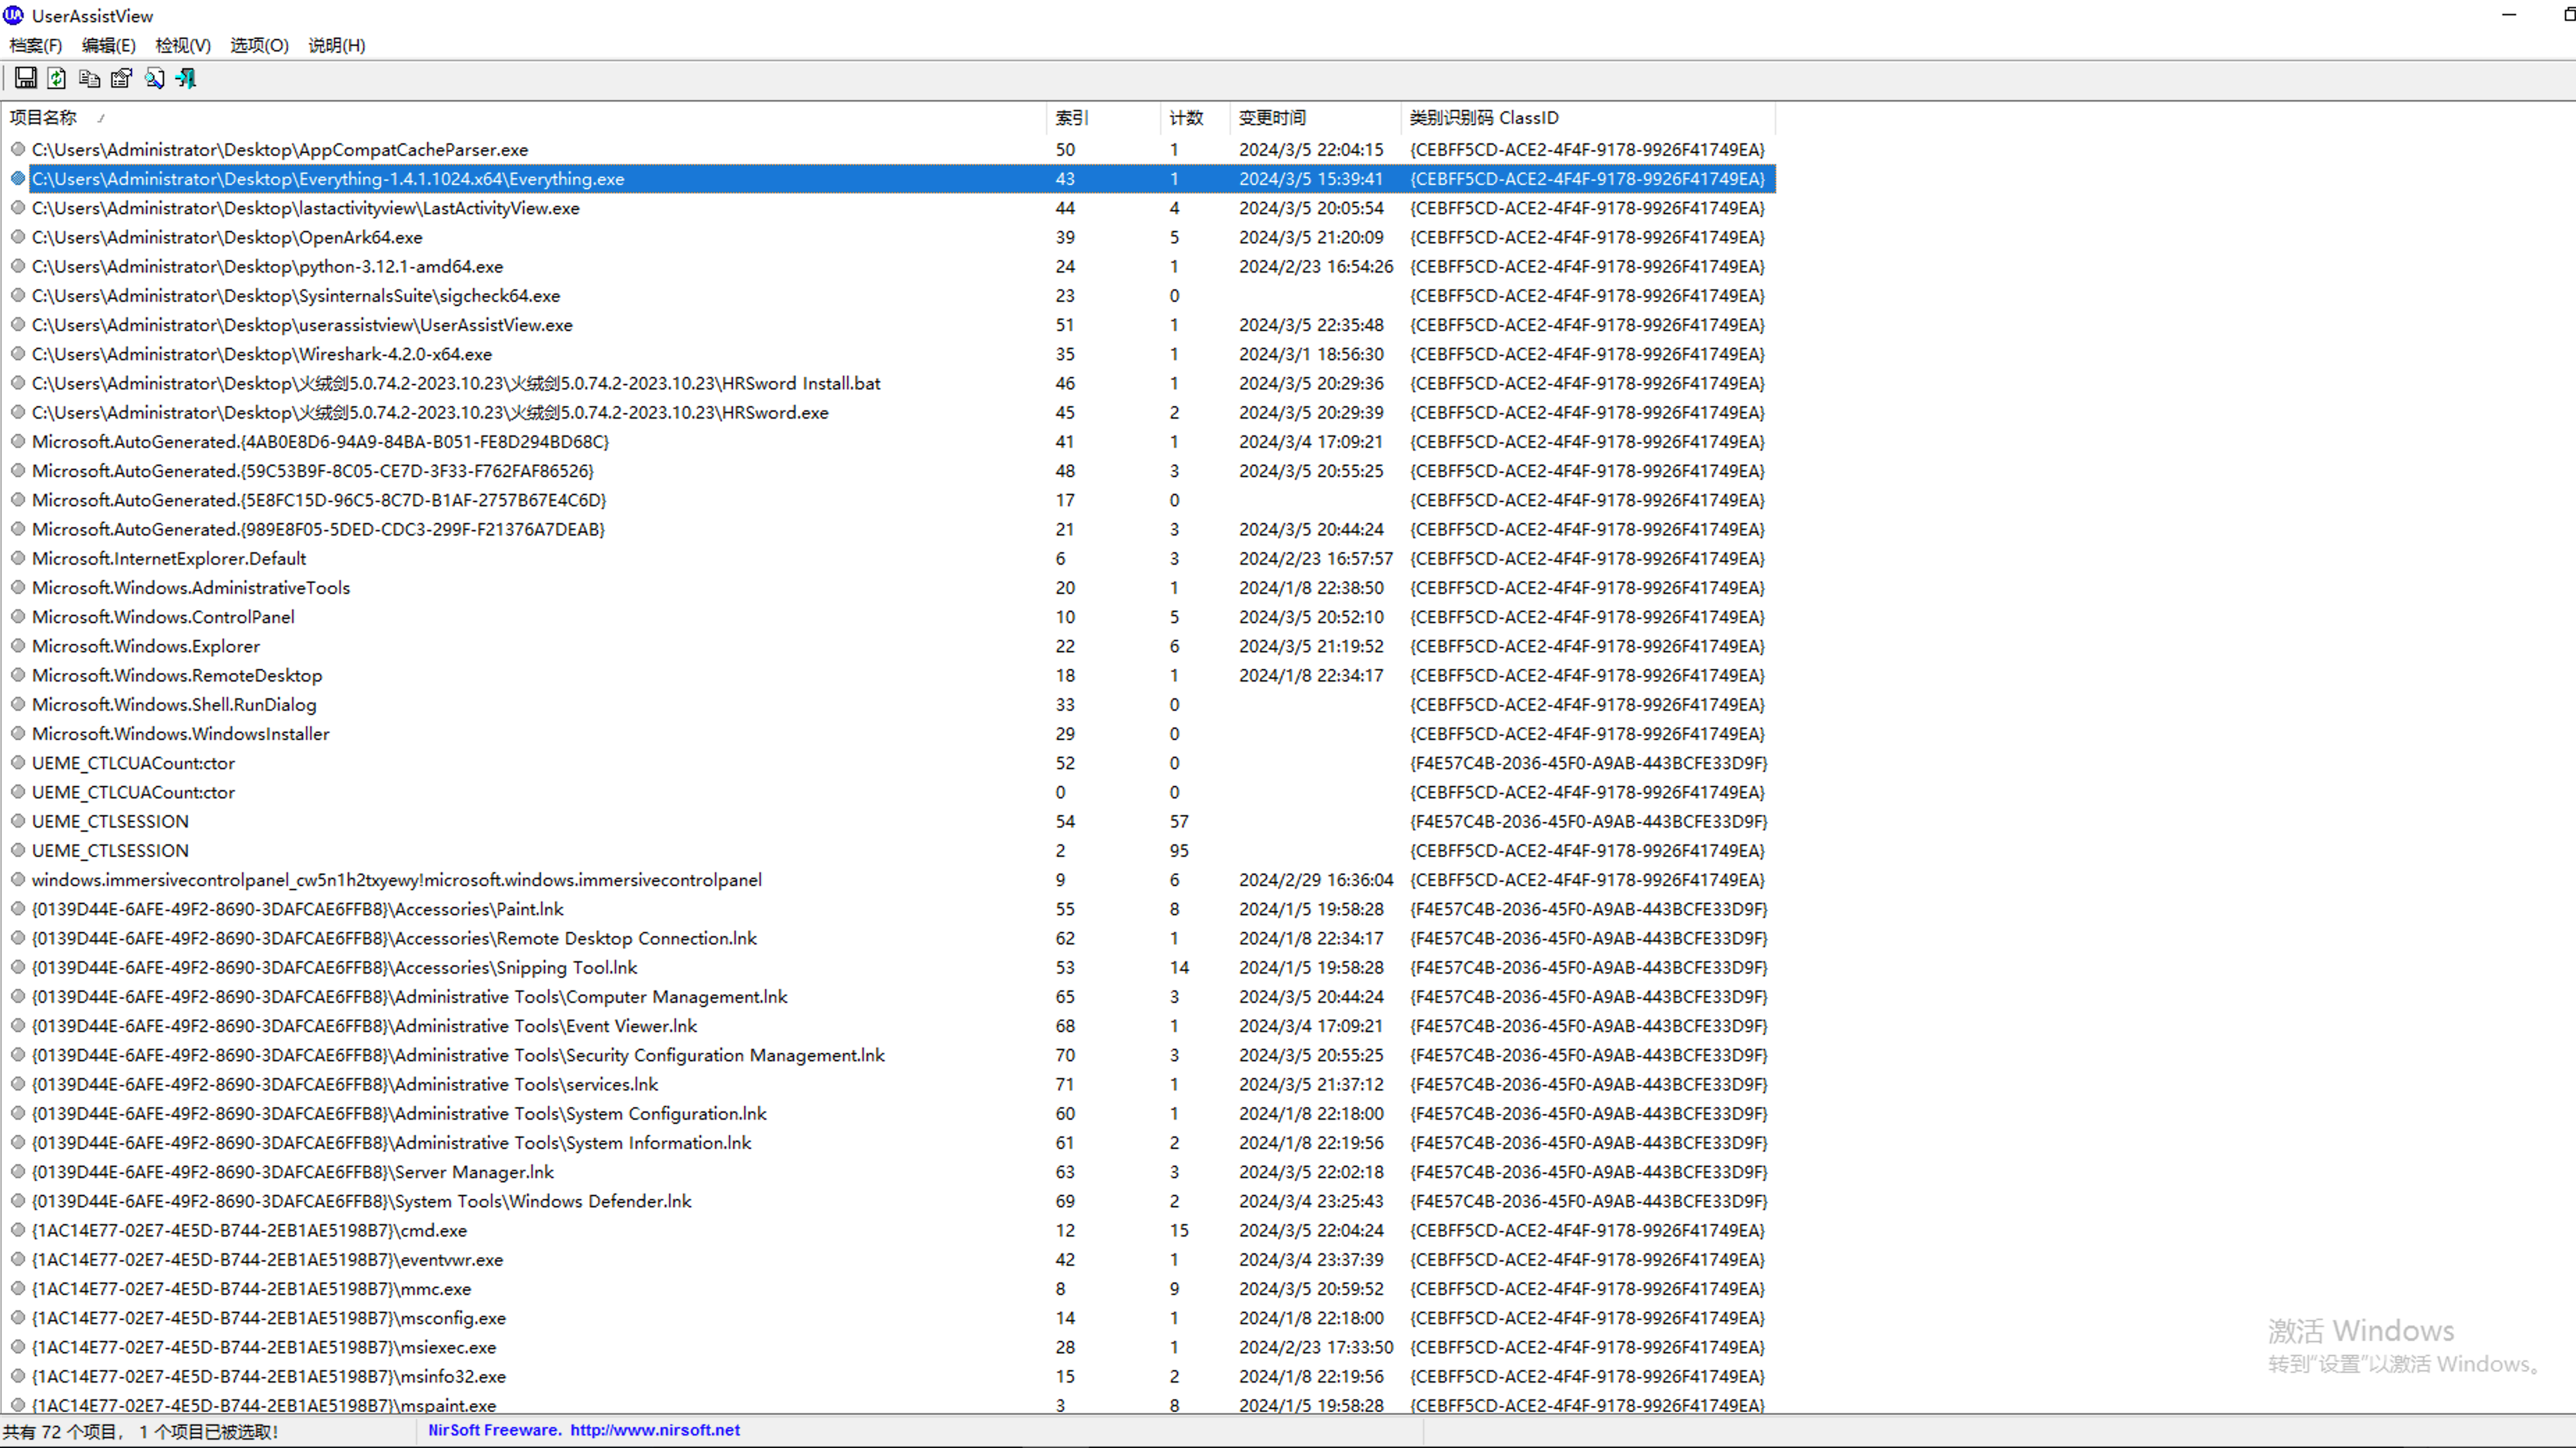The height and width of the screenshot is (1448, 2576).
Task: Click the Copy selected items icon
Action: (89, 78)
